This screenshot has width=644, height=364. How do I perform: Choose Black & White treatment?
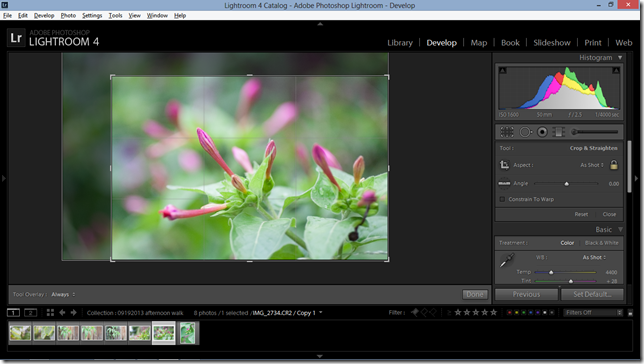click(x=602, y=243)
